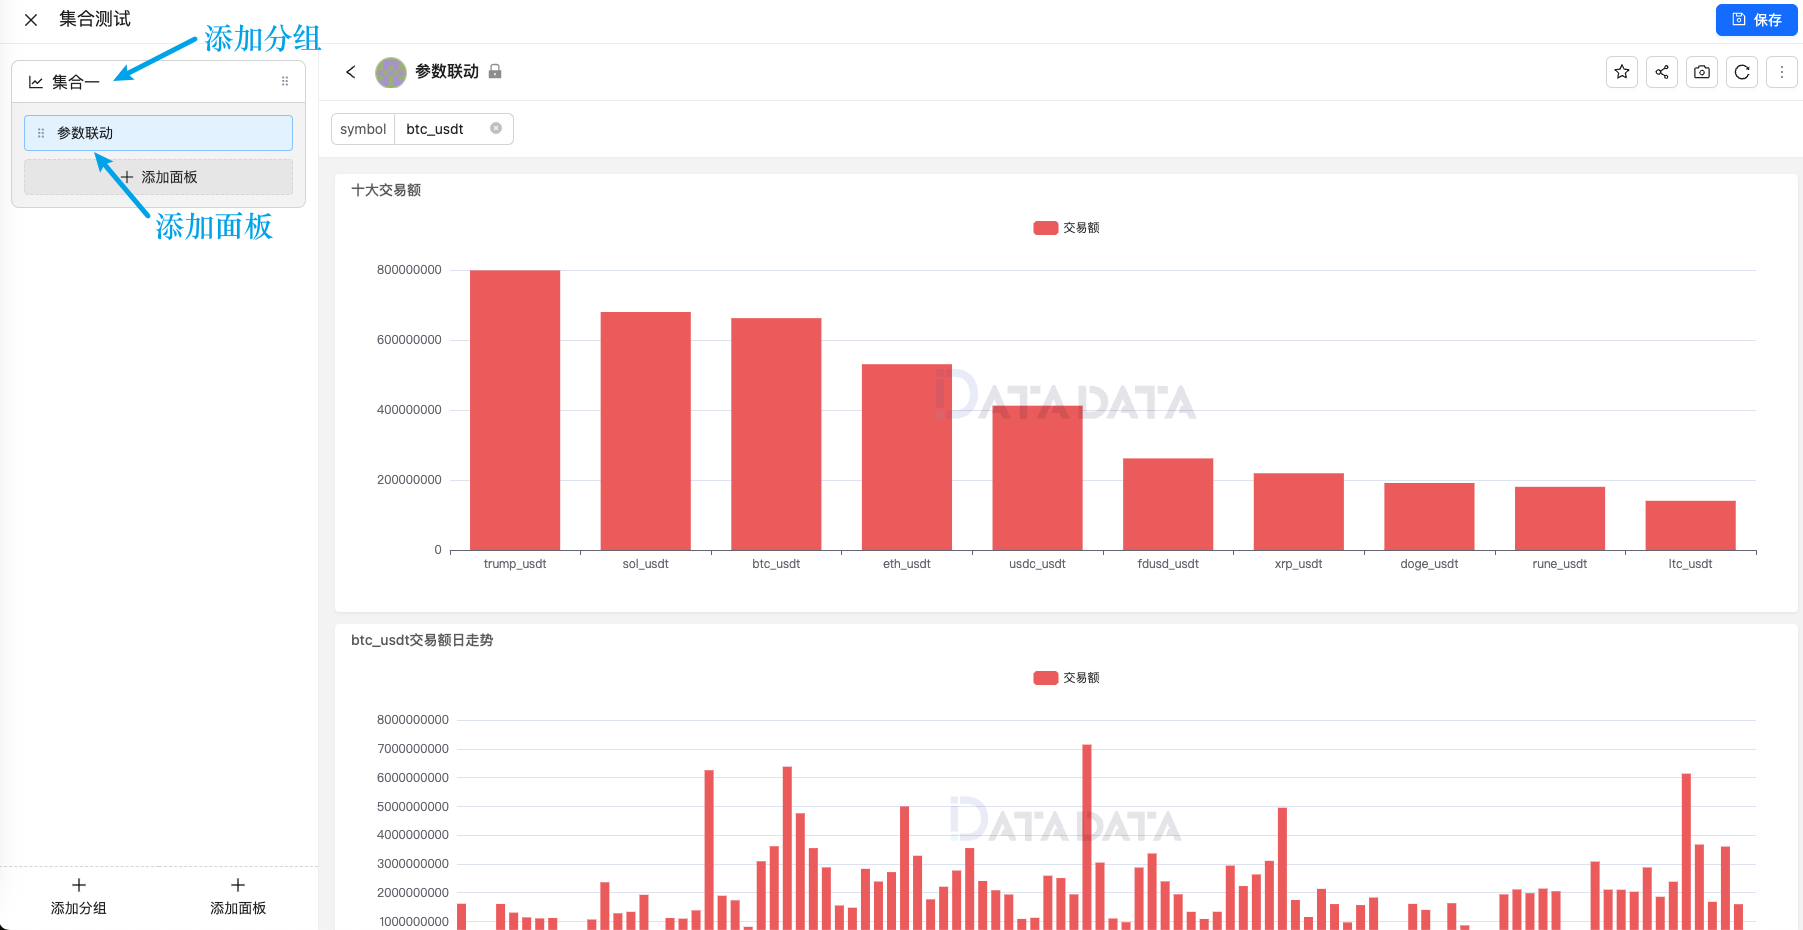
Task: Toggle 交易额 legend in btc_usdt daily trend chart
Action: tap(1066, 678)
